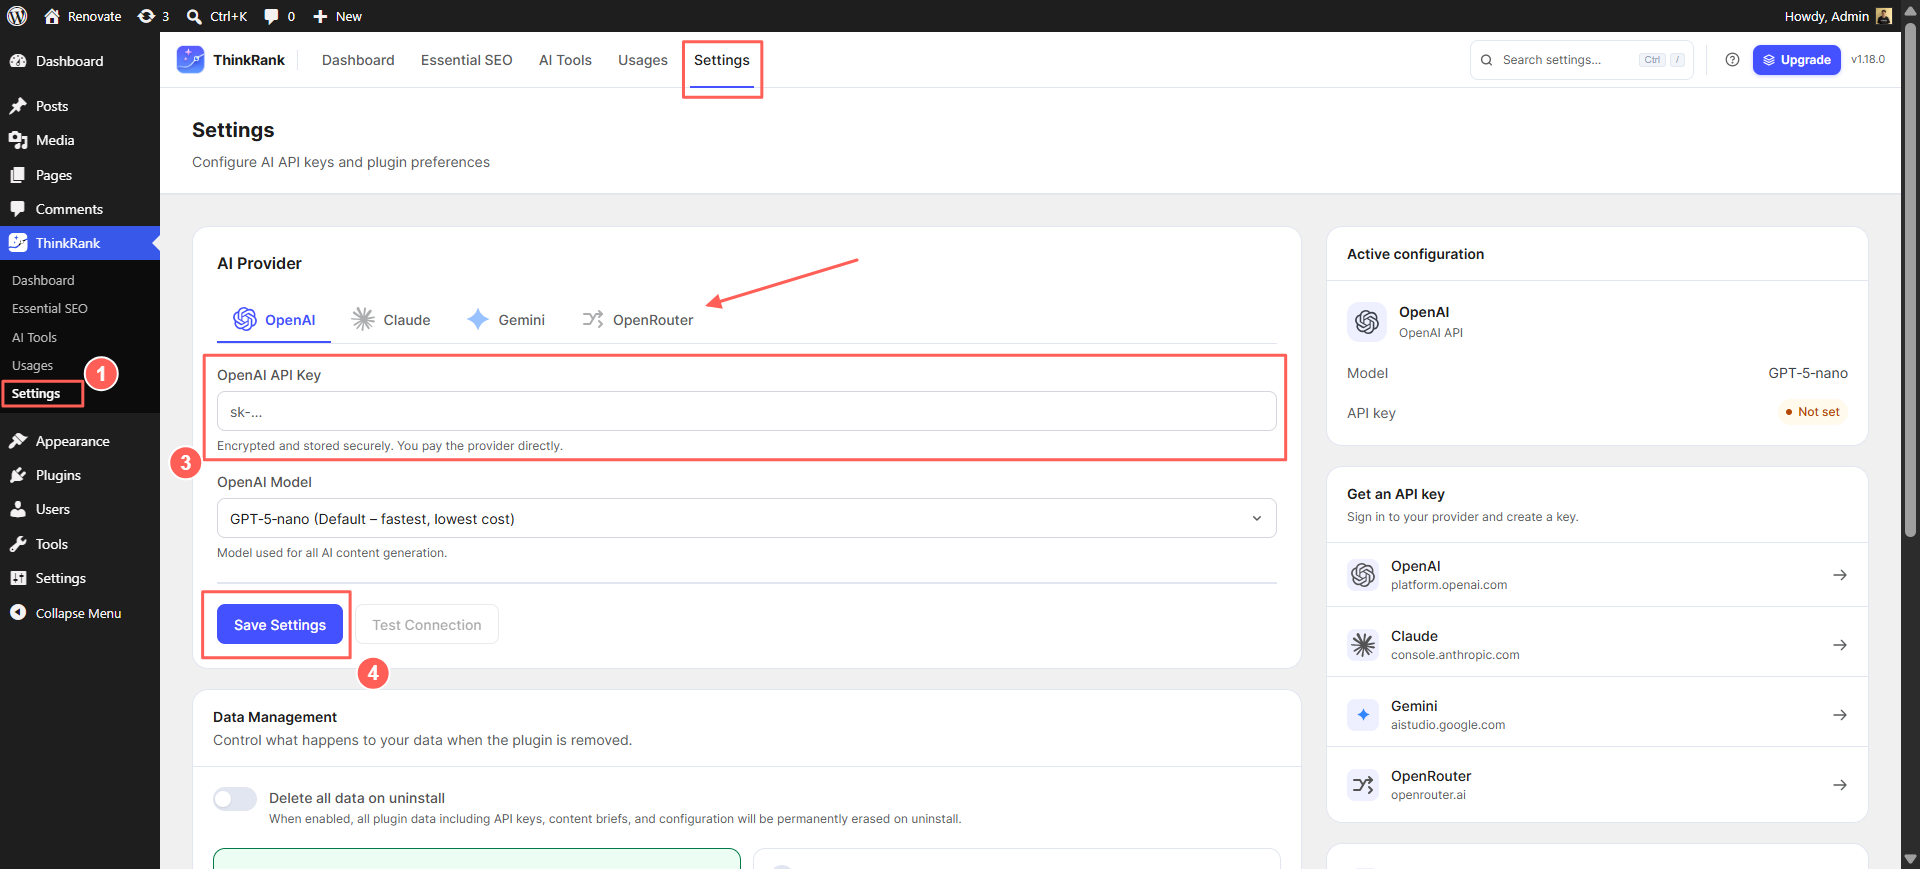Click Collapse Menu in the sidebar
This screenshot has width=1920, height=869.
tap(80, 613)
